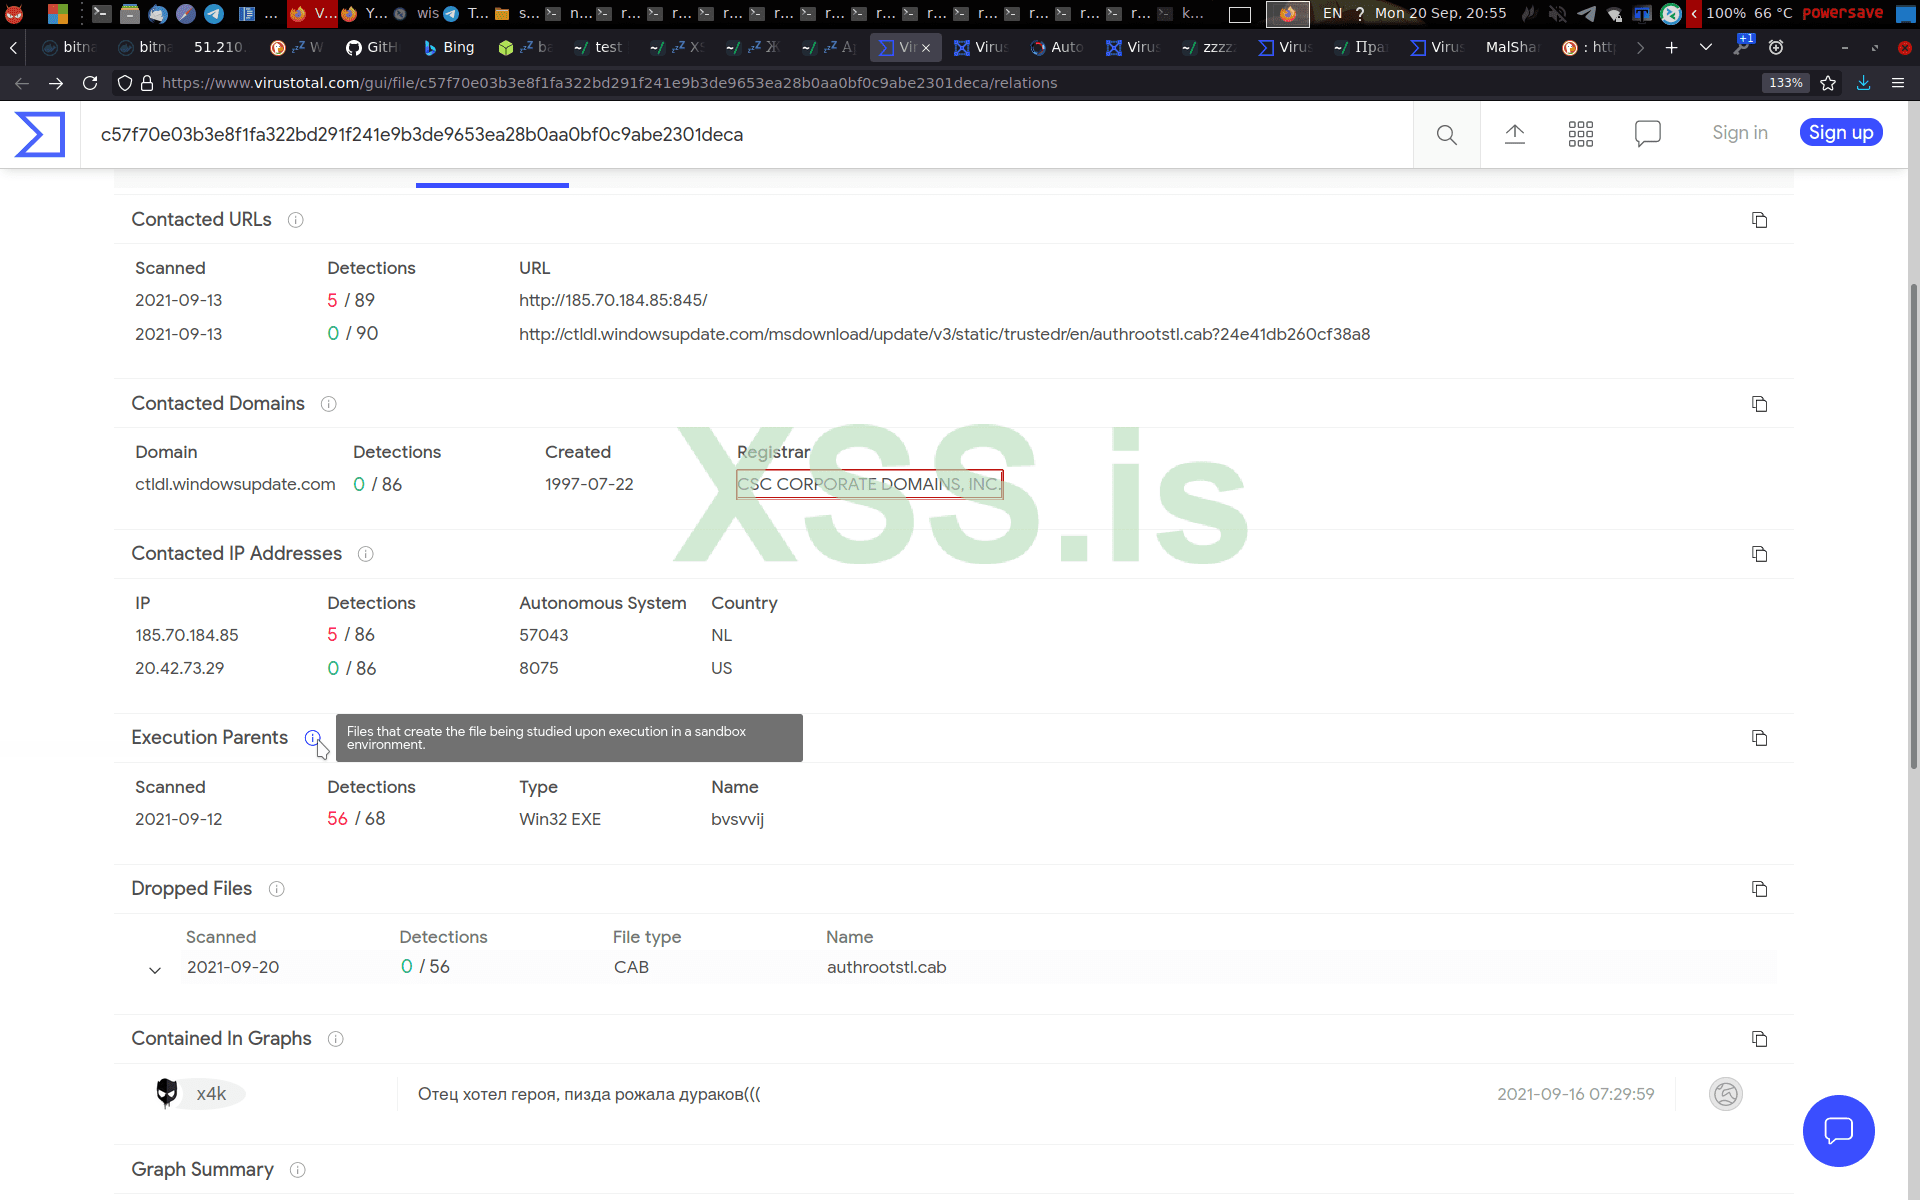1920x1200 pixels.
Task: Click the 133% zoom level indicator
Action: tap(1785, 83)
